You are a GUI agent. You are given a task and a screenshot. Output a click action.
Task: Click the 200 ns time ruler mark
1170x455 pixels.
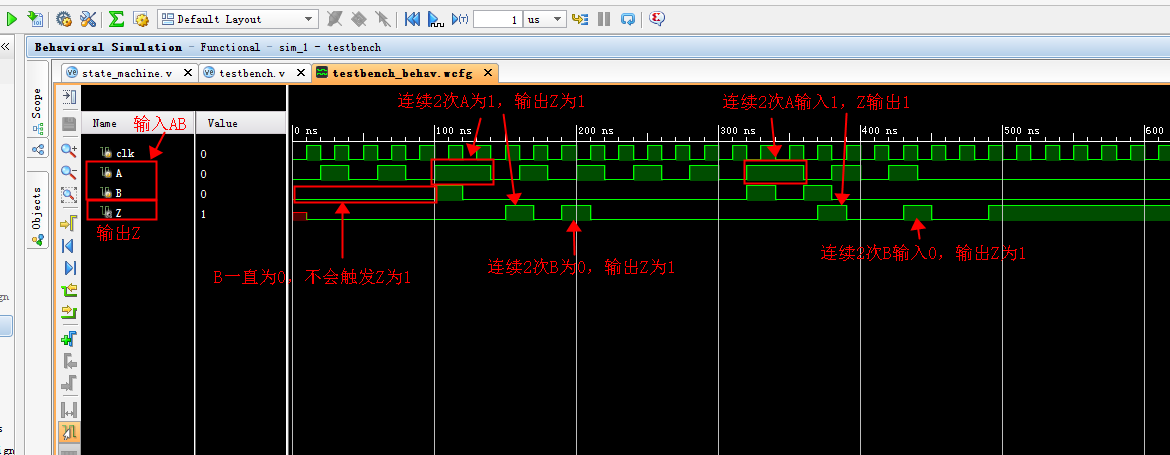pyautogui.click(x=596, y=131)
